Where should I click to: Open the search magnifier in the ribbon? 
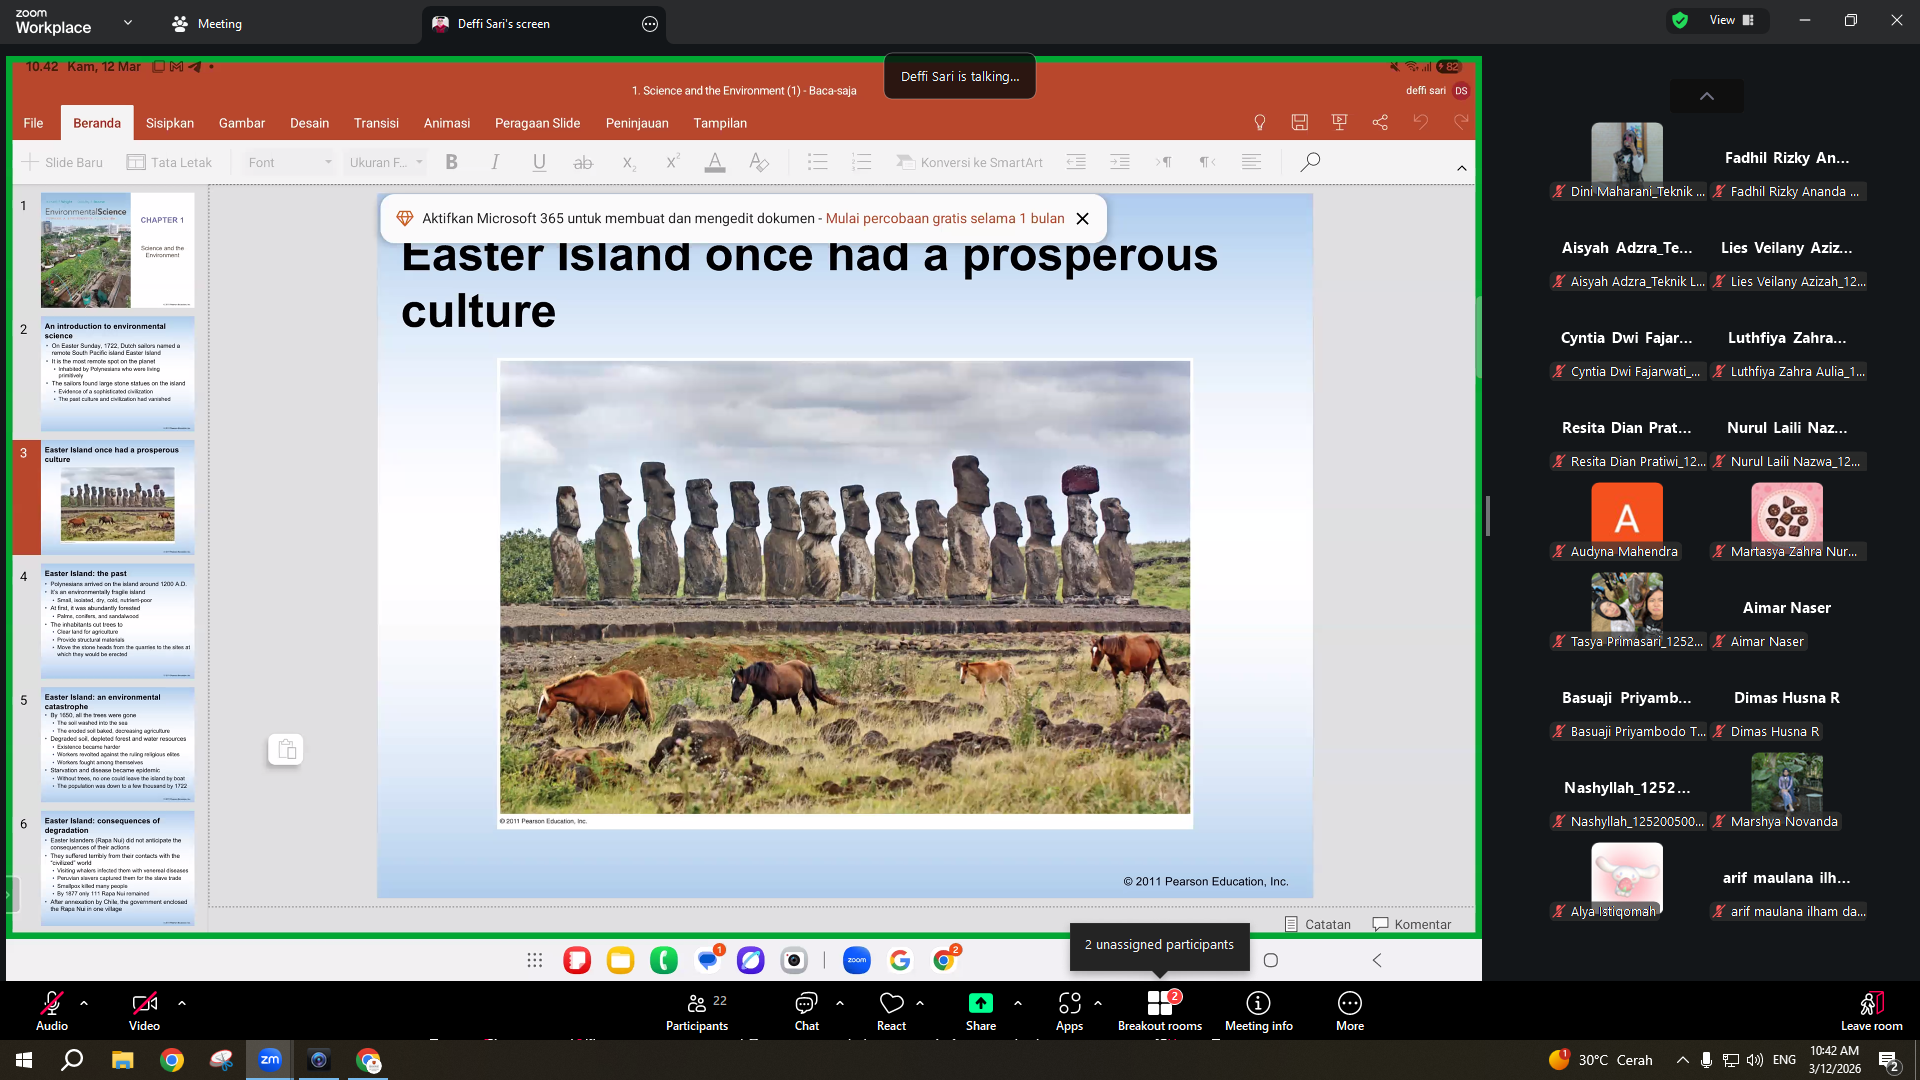(1310, 162)
